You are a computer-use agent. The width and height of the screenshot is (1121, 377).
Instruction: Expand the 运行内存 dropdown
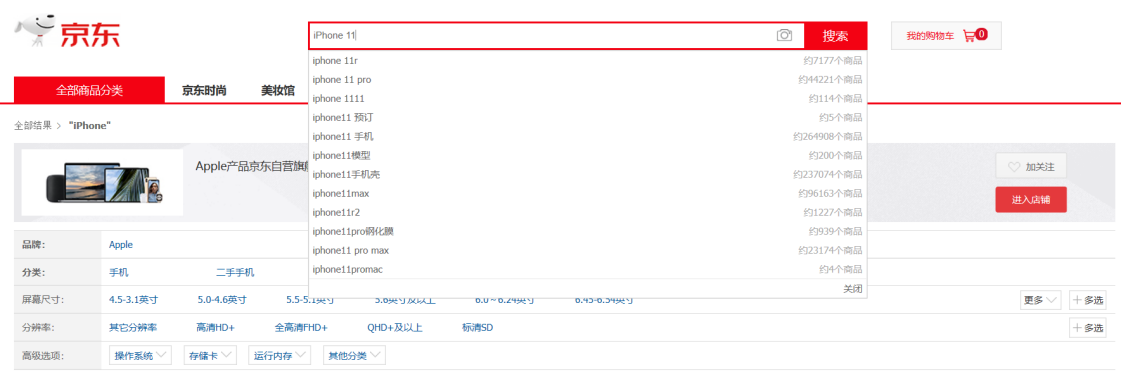(x=280, y=356)
